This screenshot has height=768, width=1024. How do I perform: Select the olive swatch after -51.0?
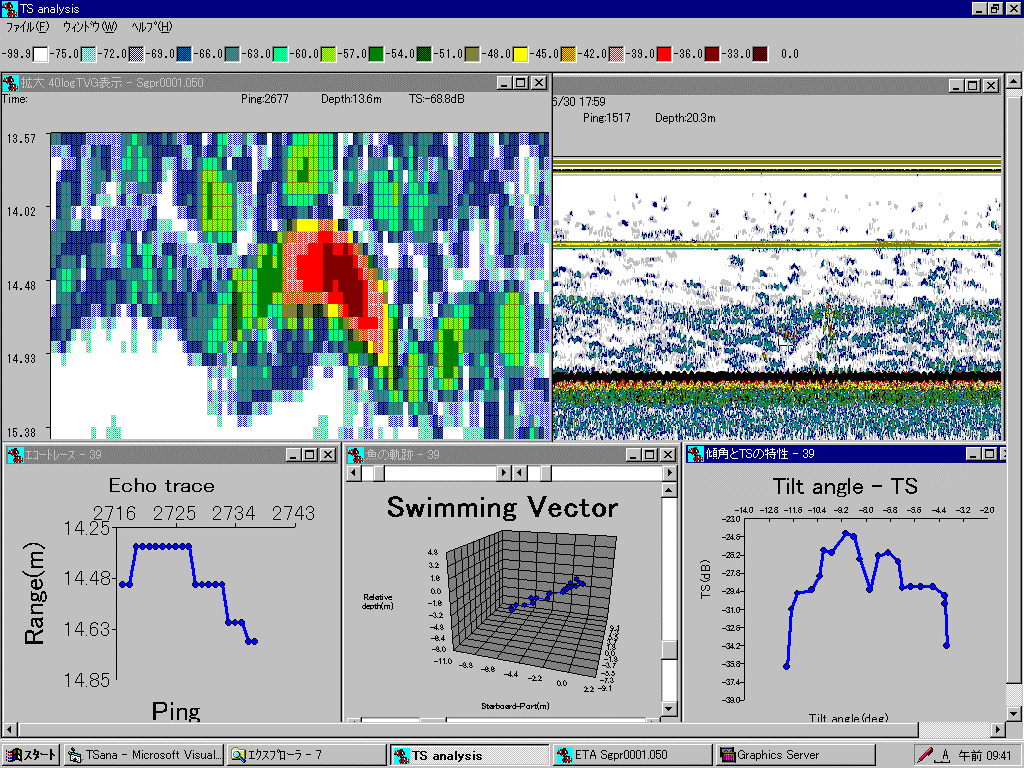pyautogui.click(x=472, y=54)
